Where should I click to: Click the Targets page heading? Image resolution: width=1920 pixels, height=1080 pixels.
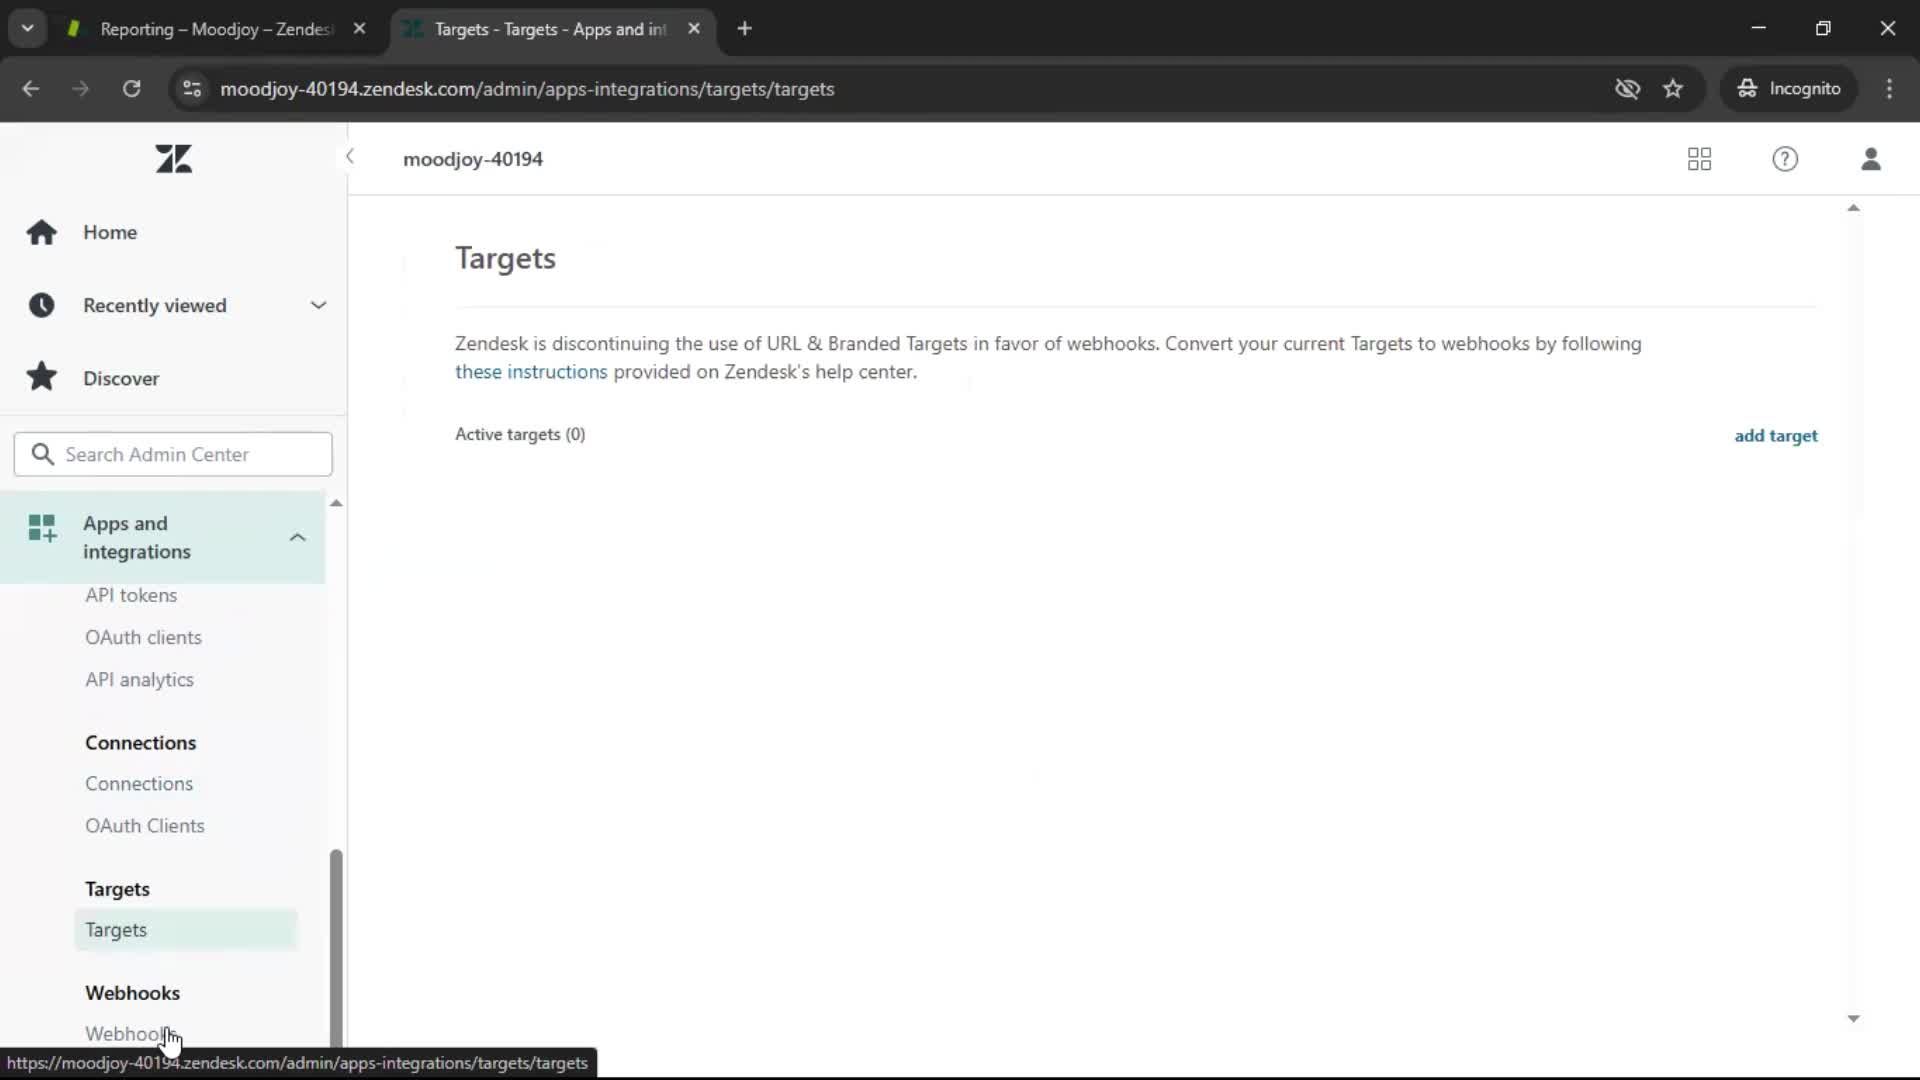click(505, 258)
